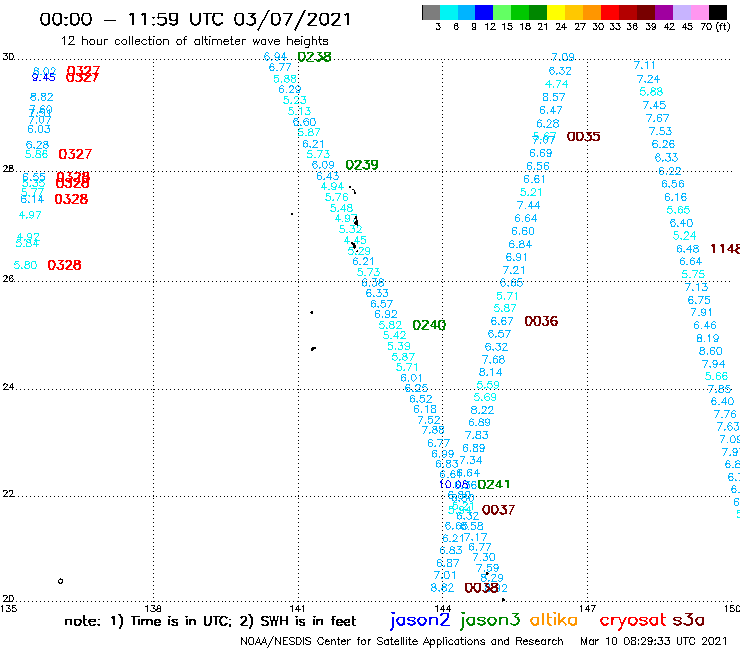Select the green 0240 time stamp
Image resolution: width=740 pixels, height=650 pixels.
coord(429,325)
